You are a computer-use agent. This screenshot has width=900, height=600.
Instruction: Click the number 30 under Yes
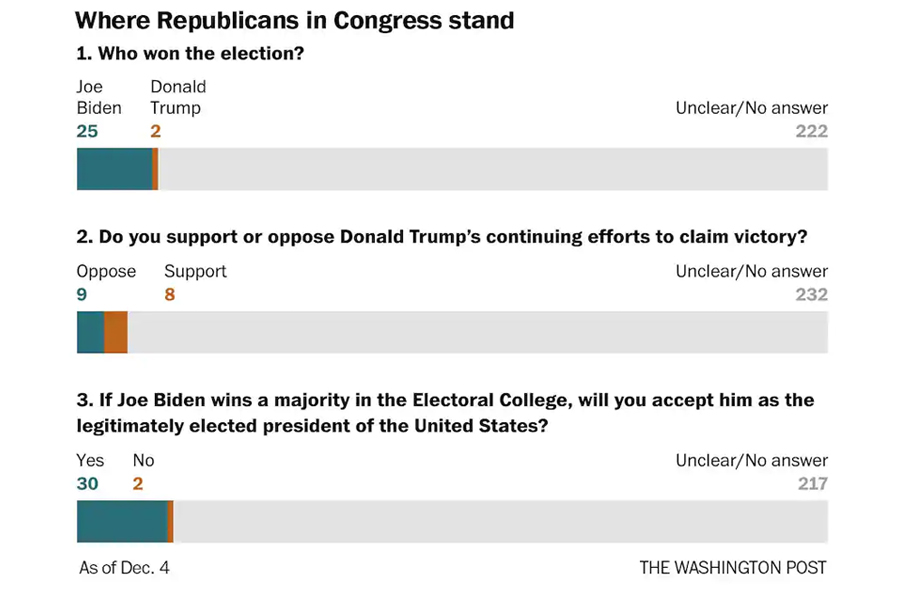click(x=87, y=483)
